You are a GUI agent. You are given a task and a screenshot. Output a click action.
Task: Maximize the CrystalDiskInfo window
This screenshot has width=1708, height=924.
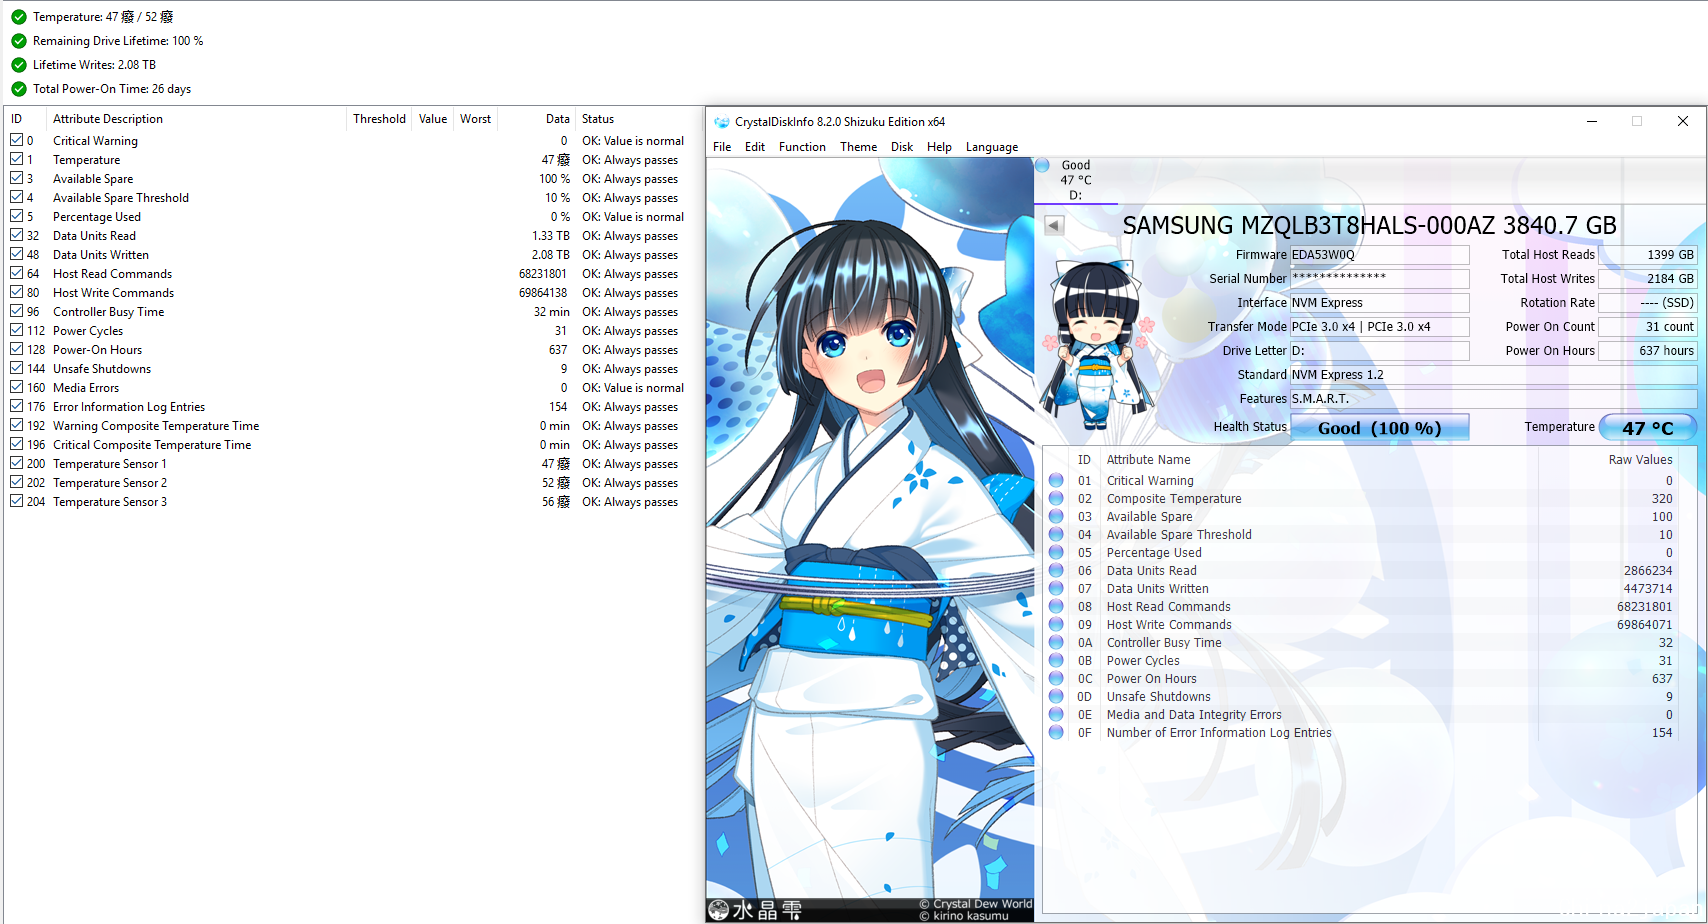[x=1637, y=121]
